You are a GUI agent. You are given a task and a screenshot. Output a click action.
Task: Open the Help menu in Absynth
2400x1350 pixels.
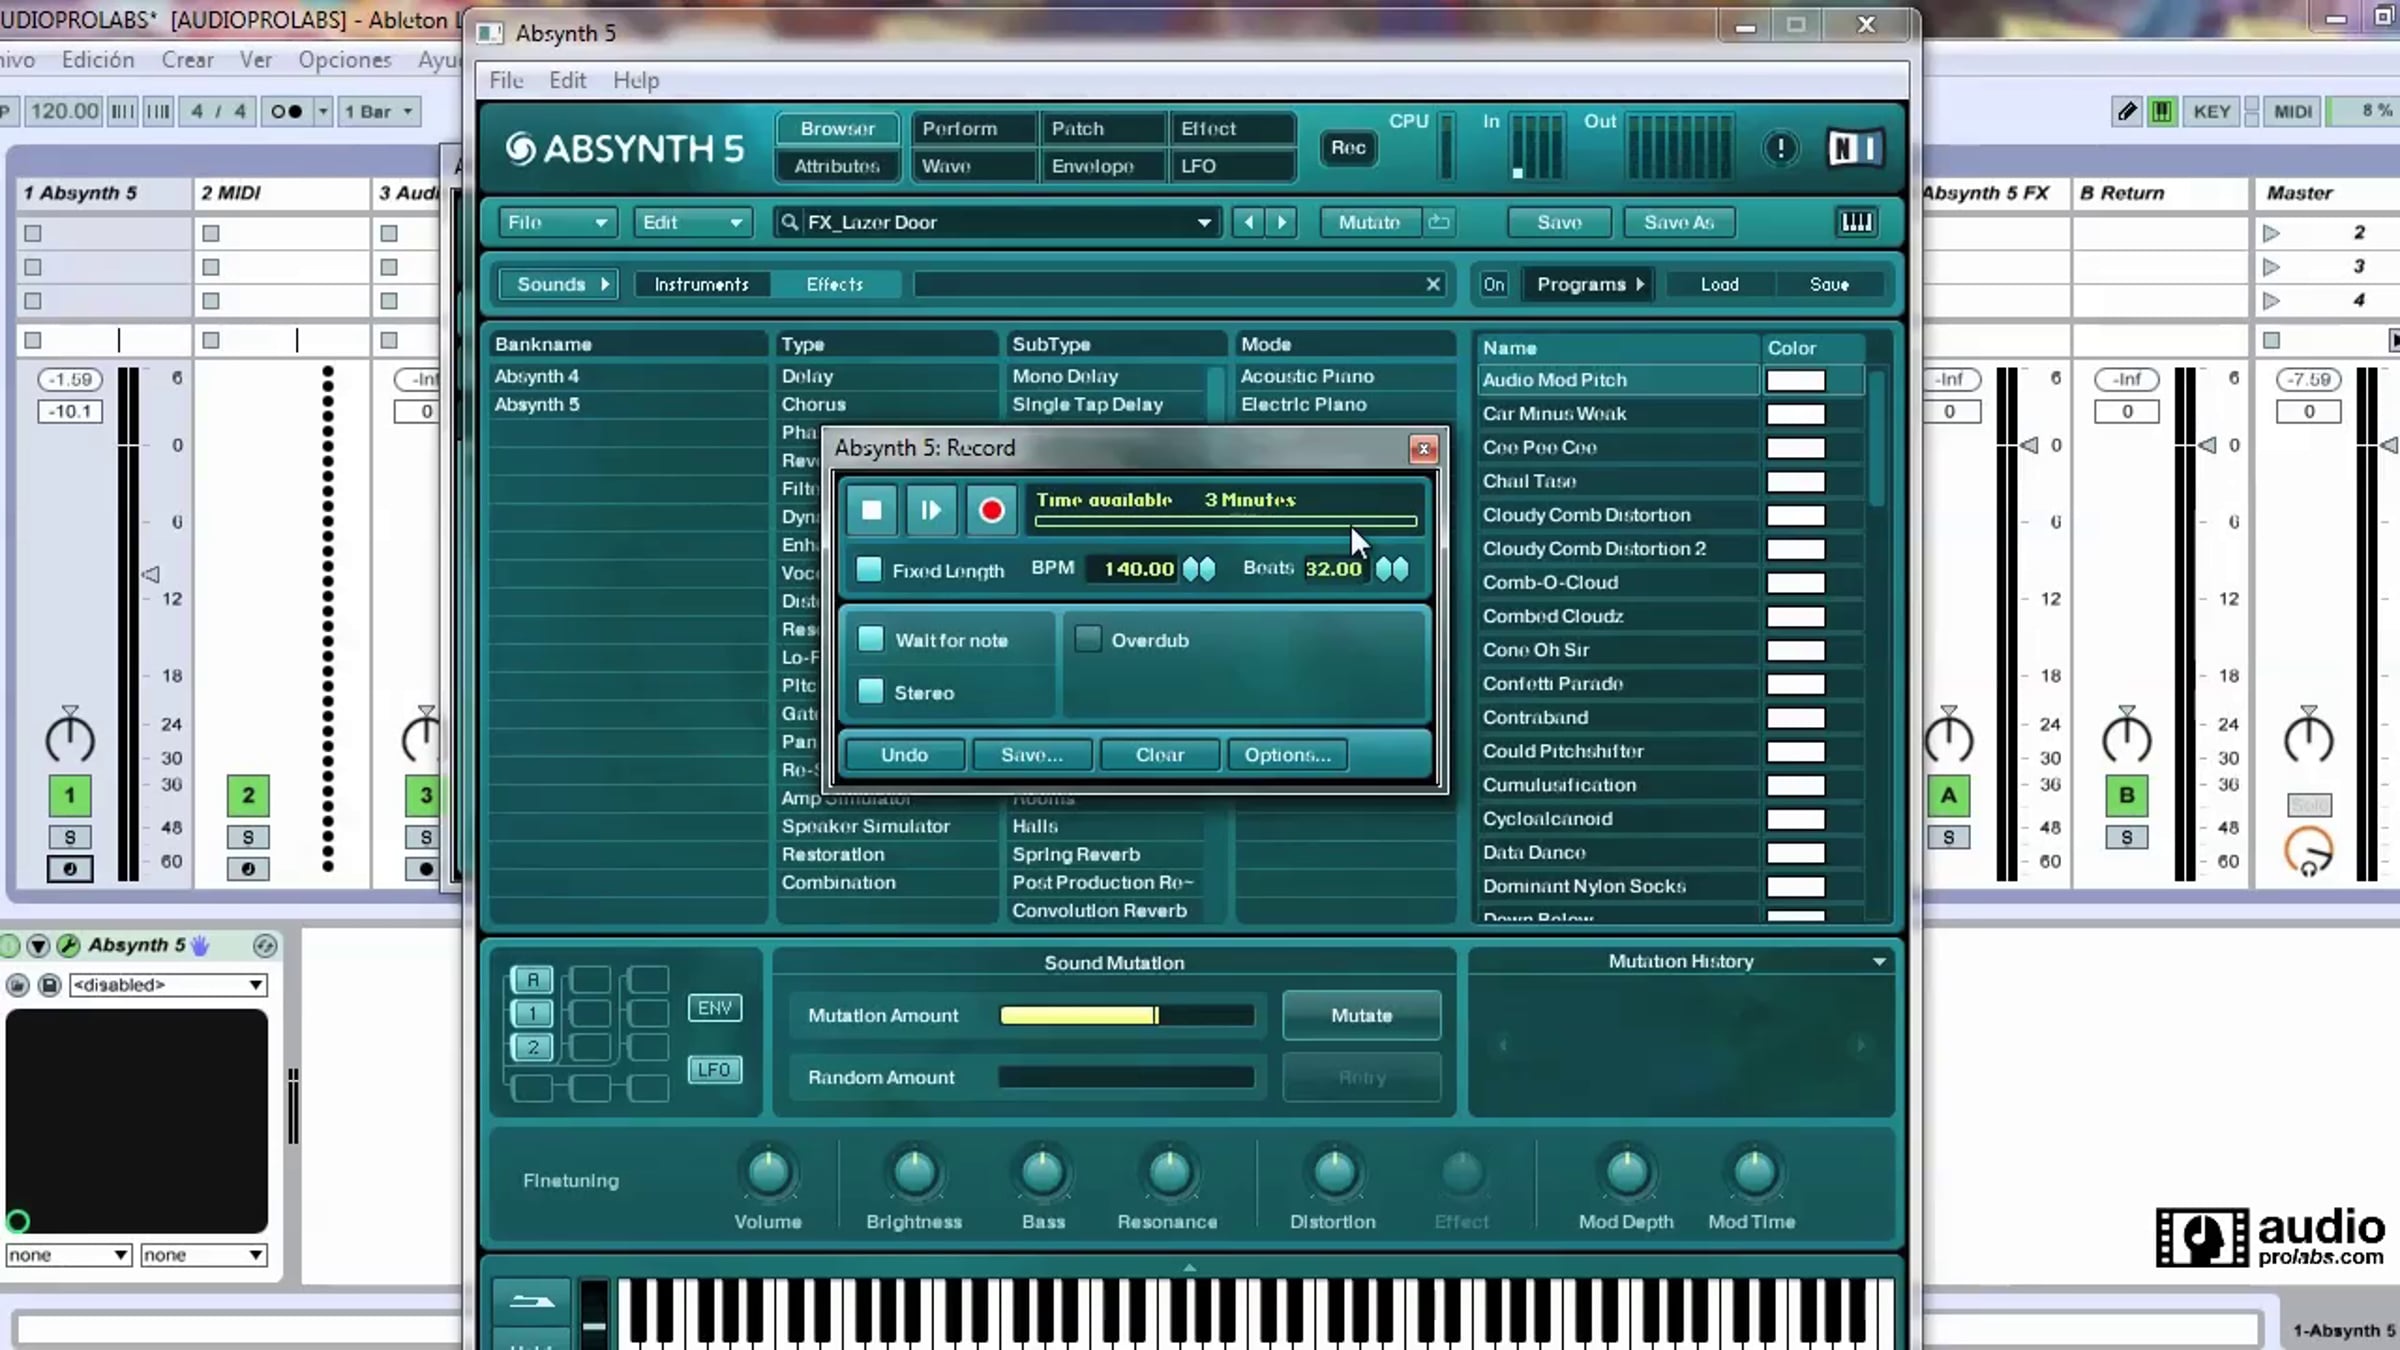[x=636, y=80]
